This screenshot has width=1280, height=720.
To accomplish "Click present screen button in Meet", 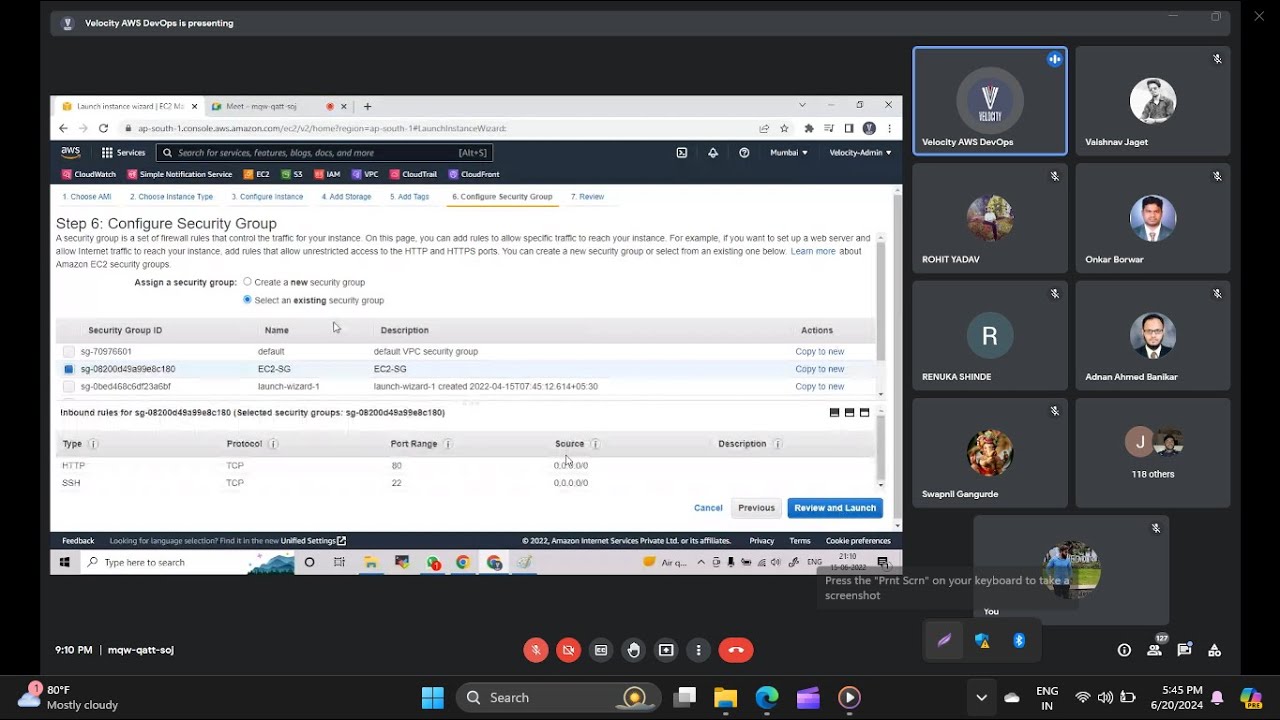I will pyautogui.click(x=666, y=650).
